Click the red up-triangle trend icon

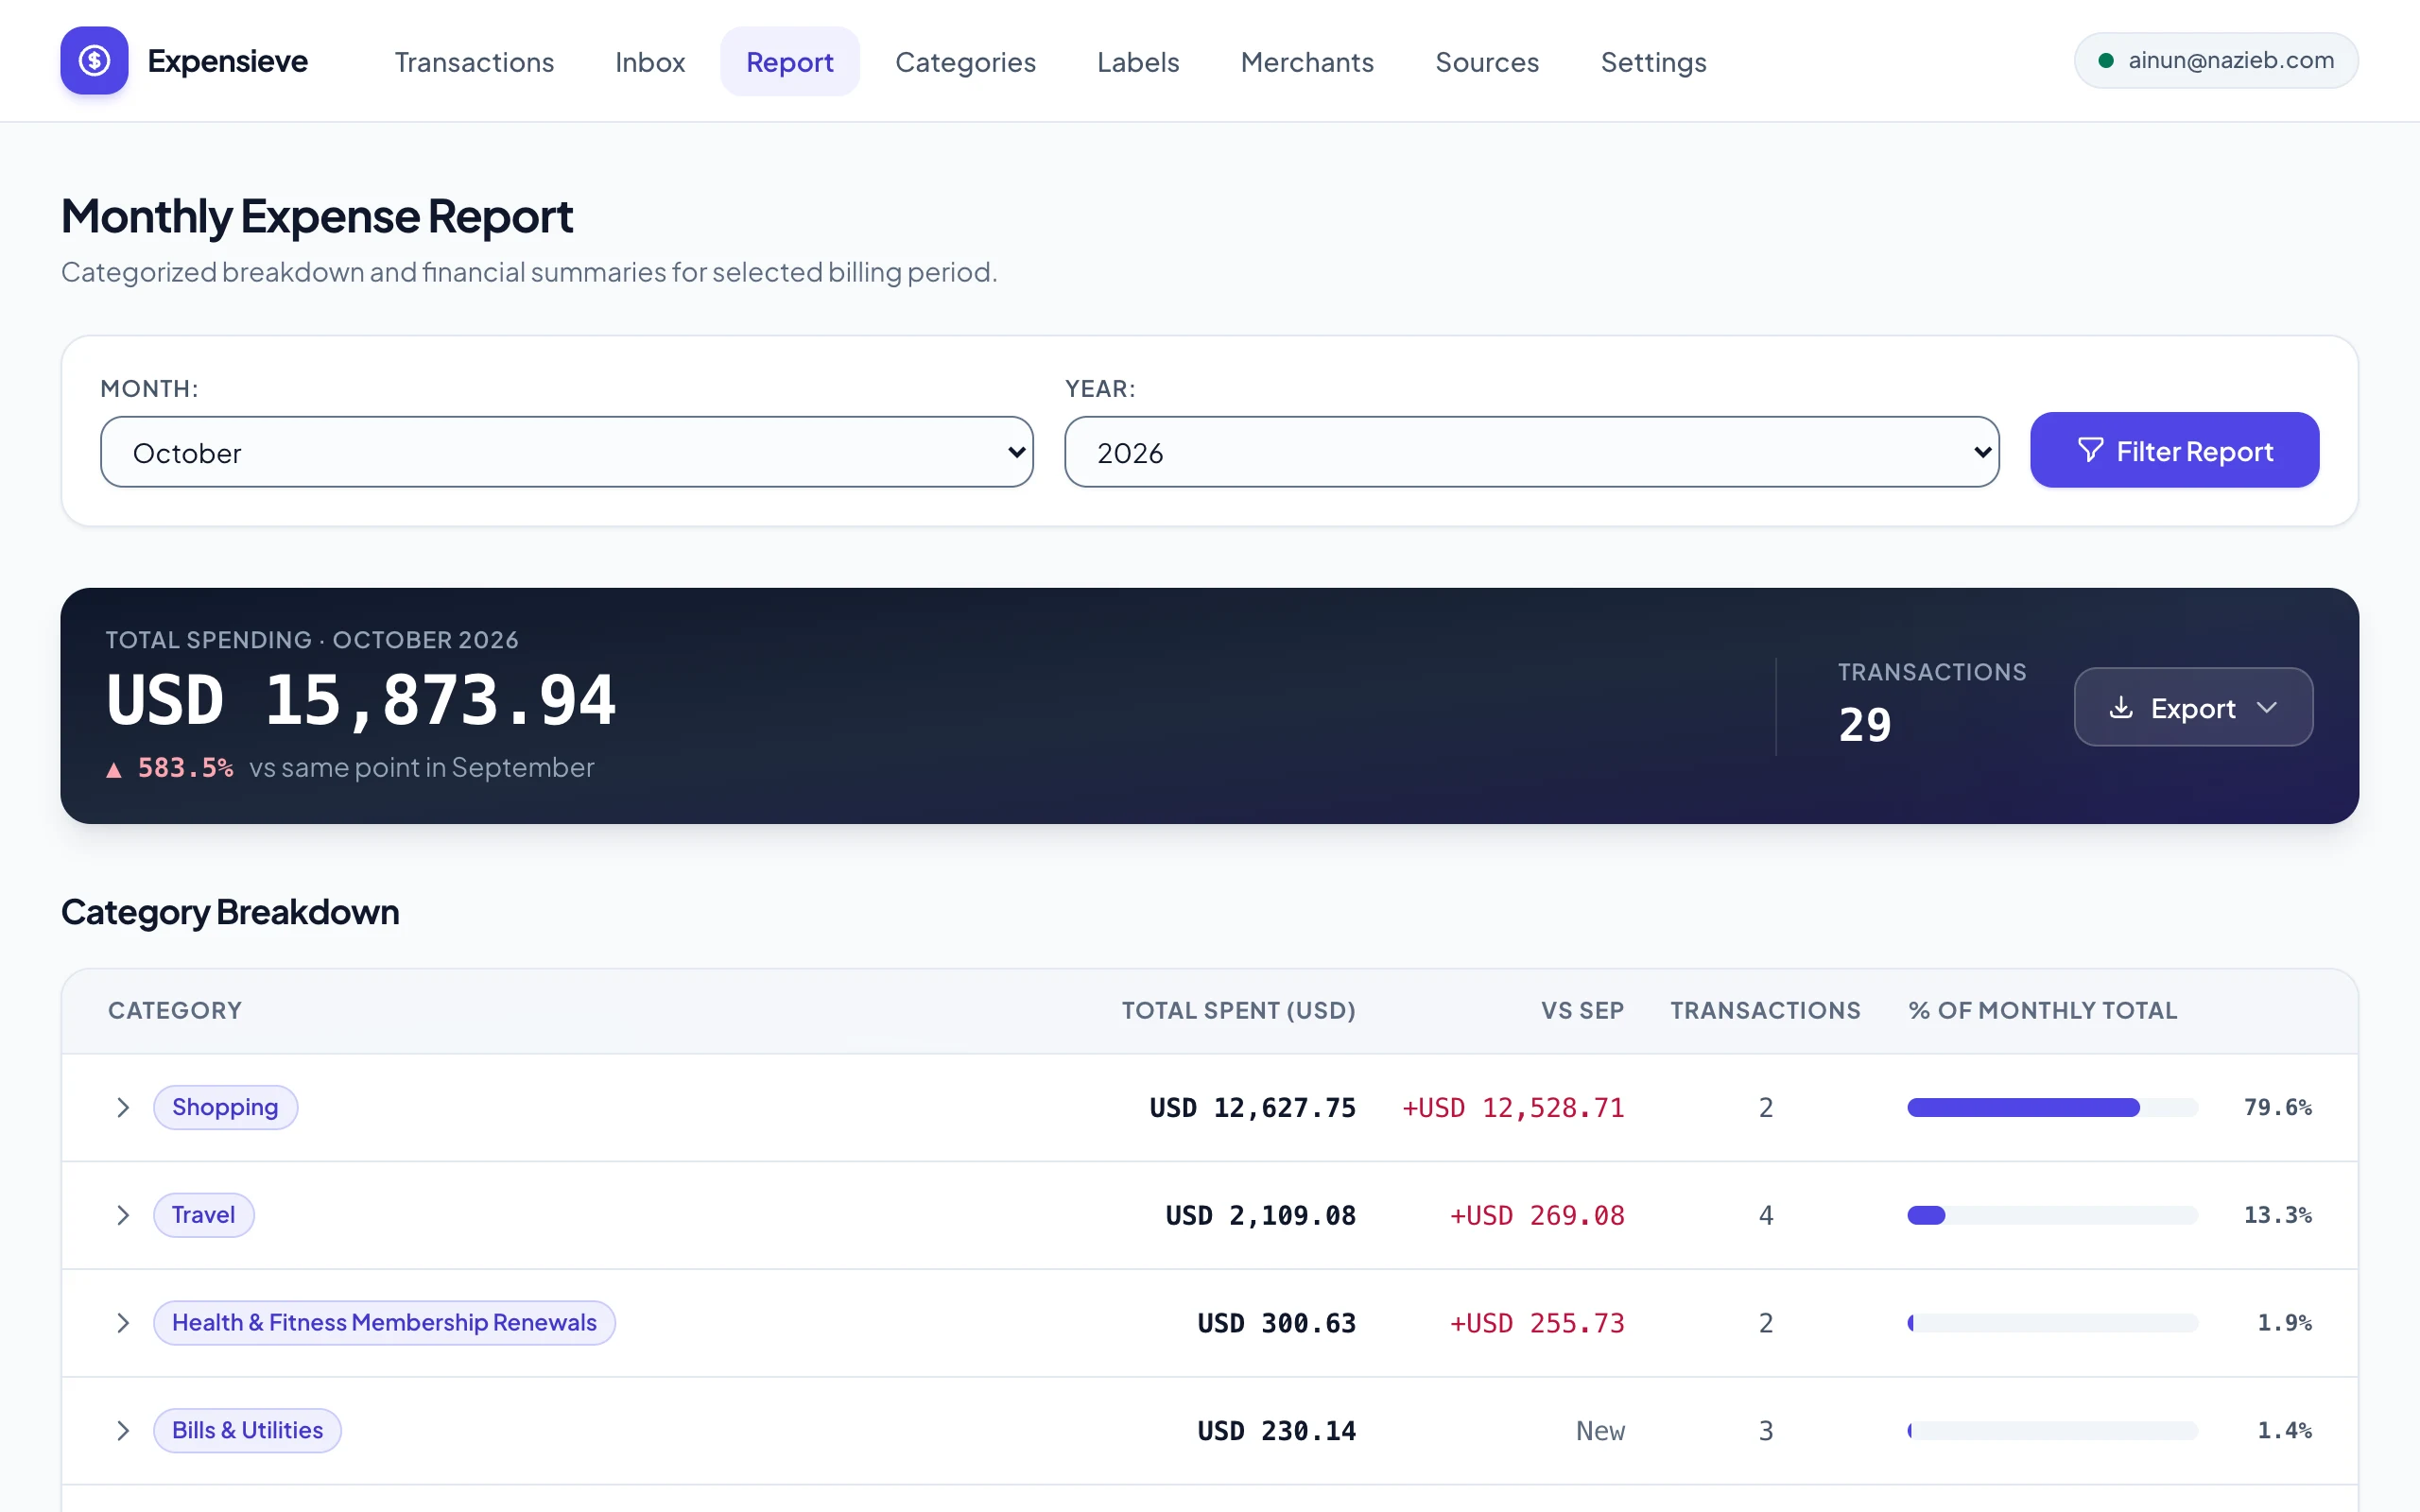tap(114, 769)
